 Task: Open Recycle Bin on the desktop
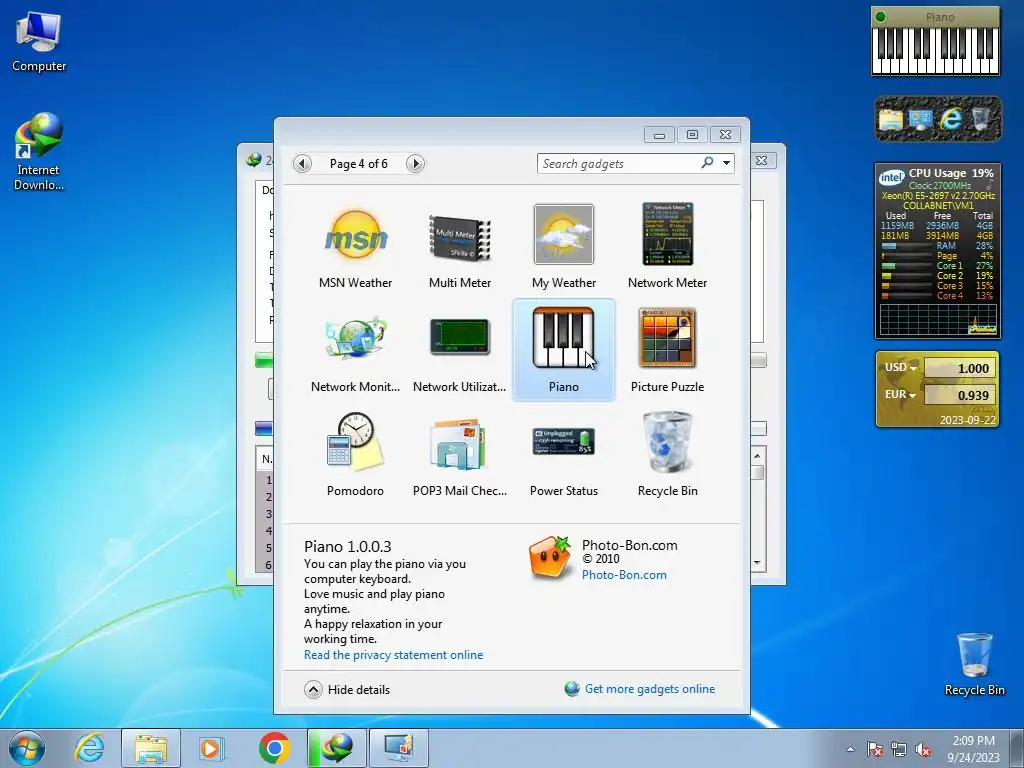coord(974,664)
